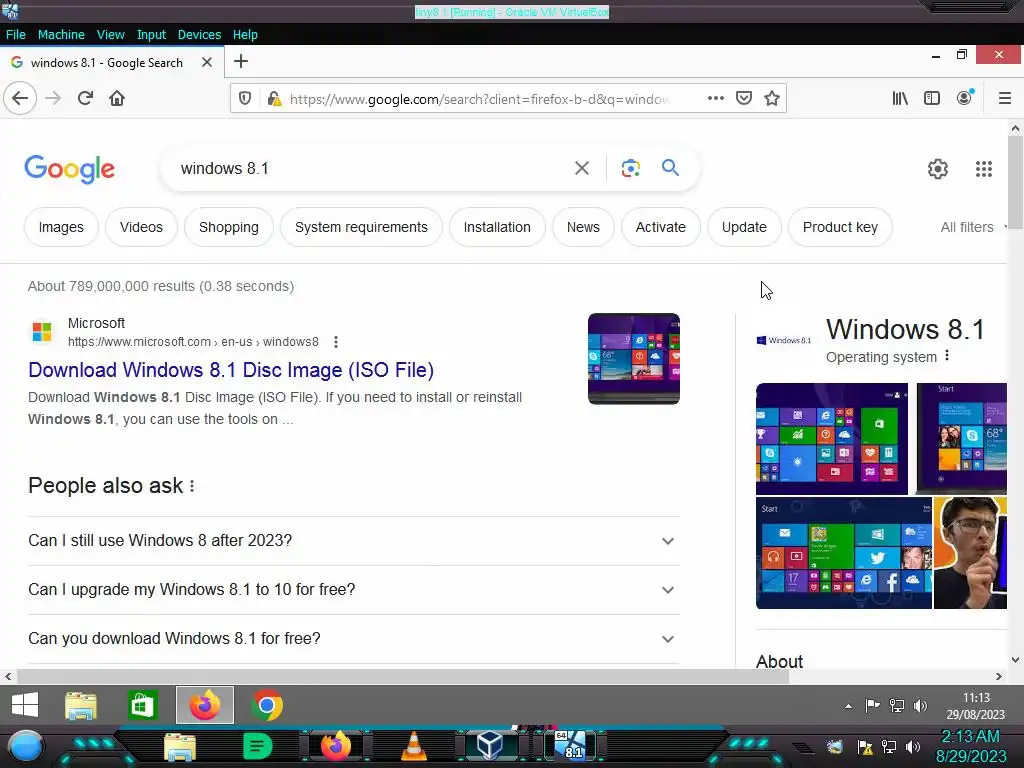Filter results by Shopping
Screen dimensions: 1024x768
[x=229, y=227]
